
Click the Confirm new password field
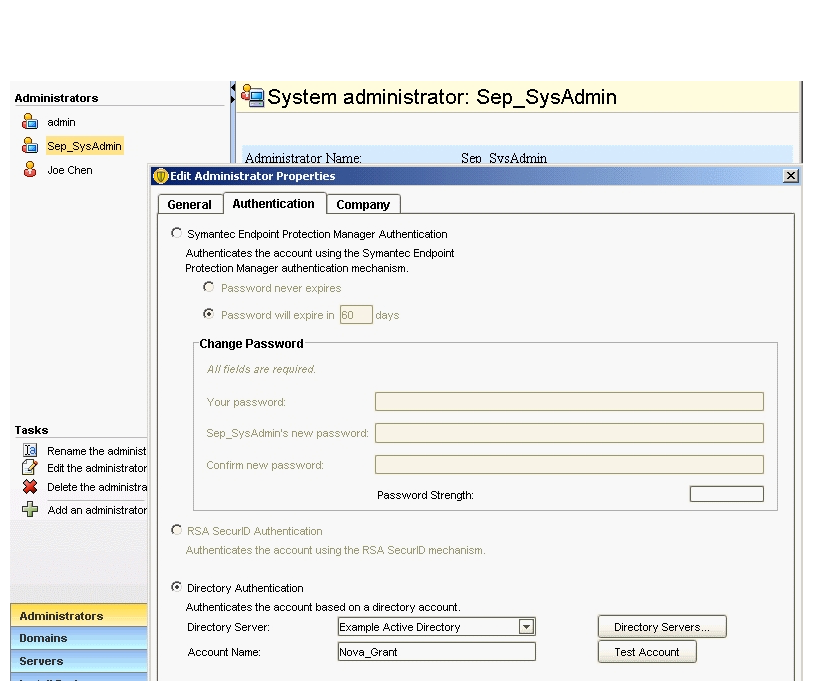coord(569,465)
